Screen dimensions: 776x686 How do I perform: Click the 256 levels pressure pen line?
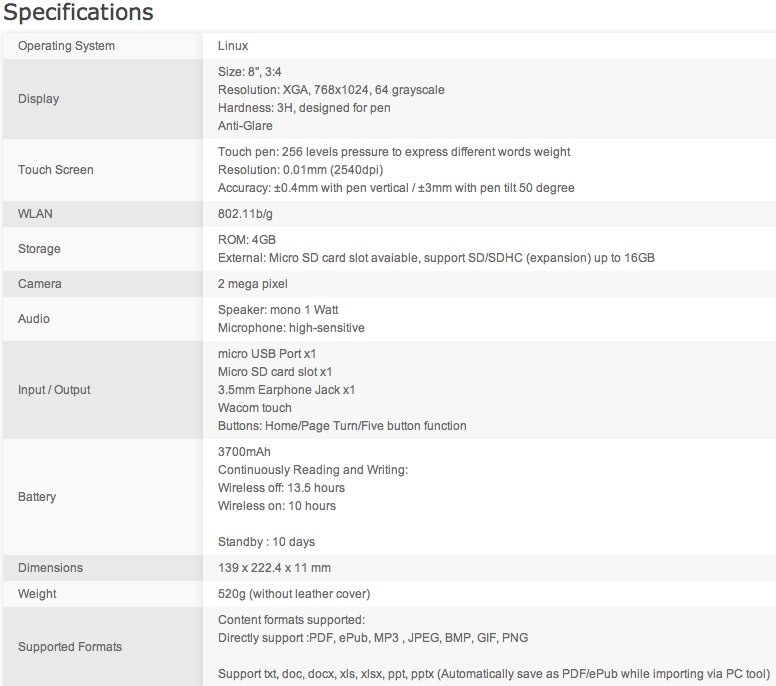pos(394,152)
